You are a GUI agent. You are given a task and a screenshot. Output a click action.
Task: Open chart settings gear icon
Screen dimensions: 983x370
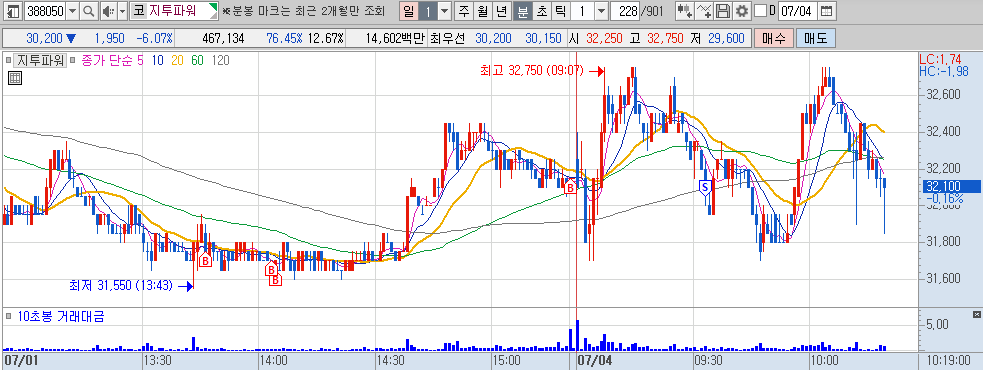point(742,11)
